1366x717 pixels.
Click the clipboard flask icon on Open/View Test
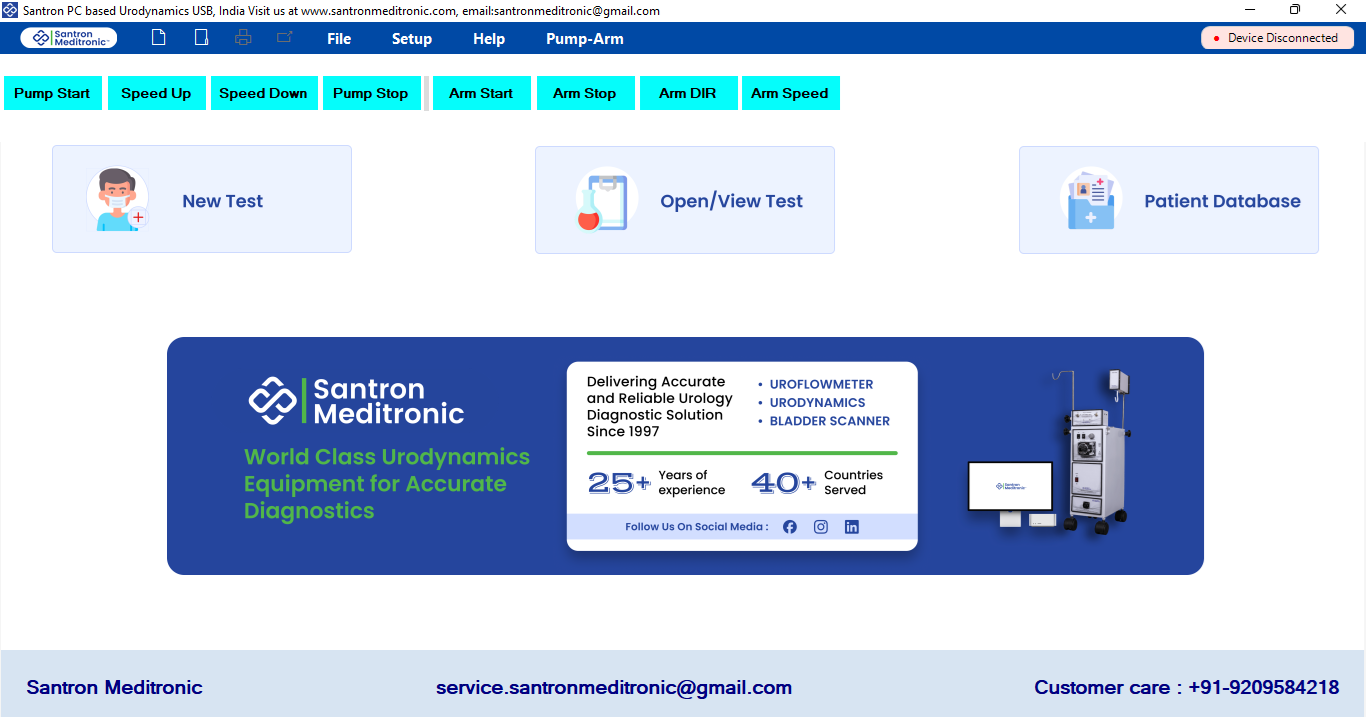coord(606,199)
